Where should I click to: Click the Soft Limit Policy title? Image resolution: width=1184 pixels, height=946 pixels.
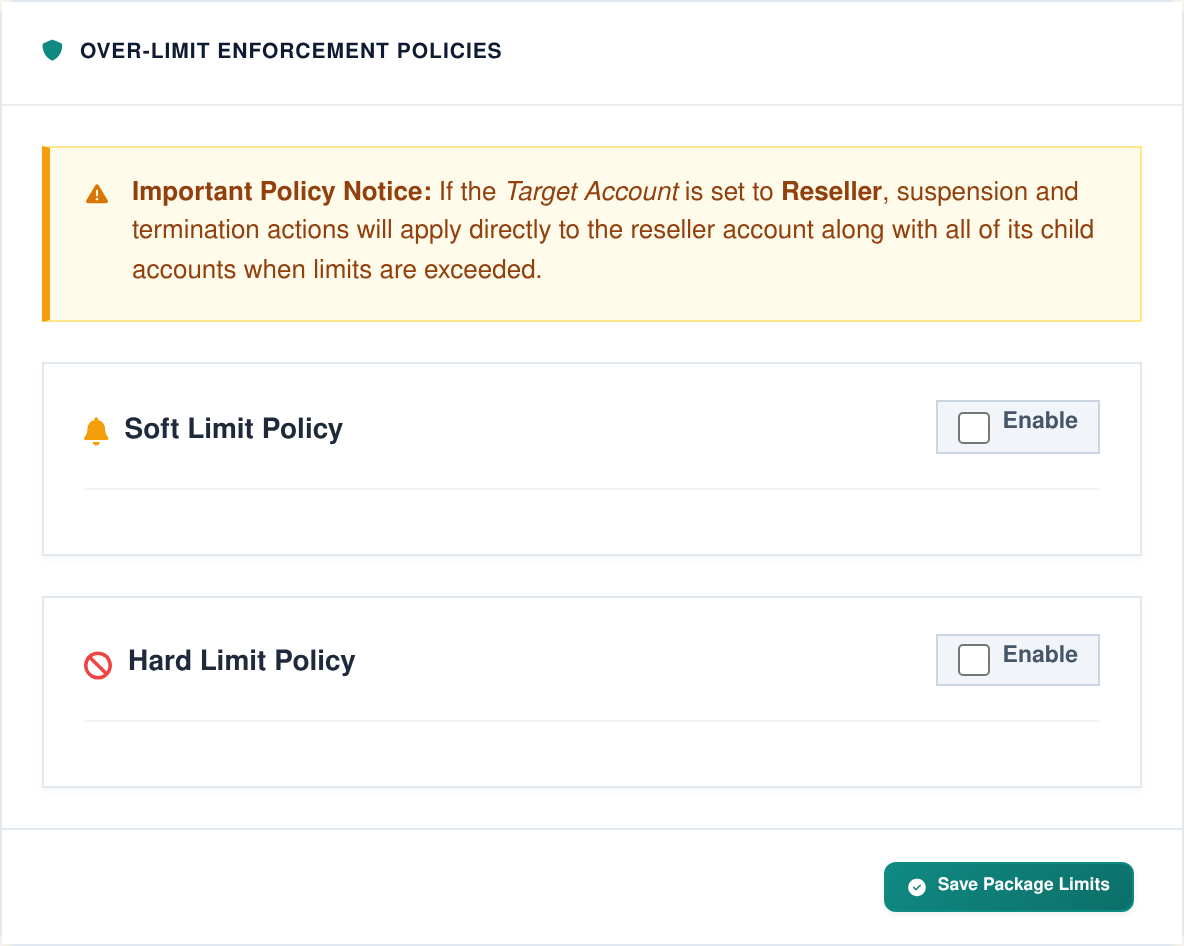[233, 429]
